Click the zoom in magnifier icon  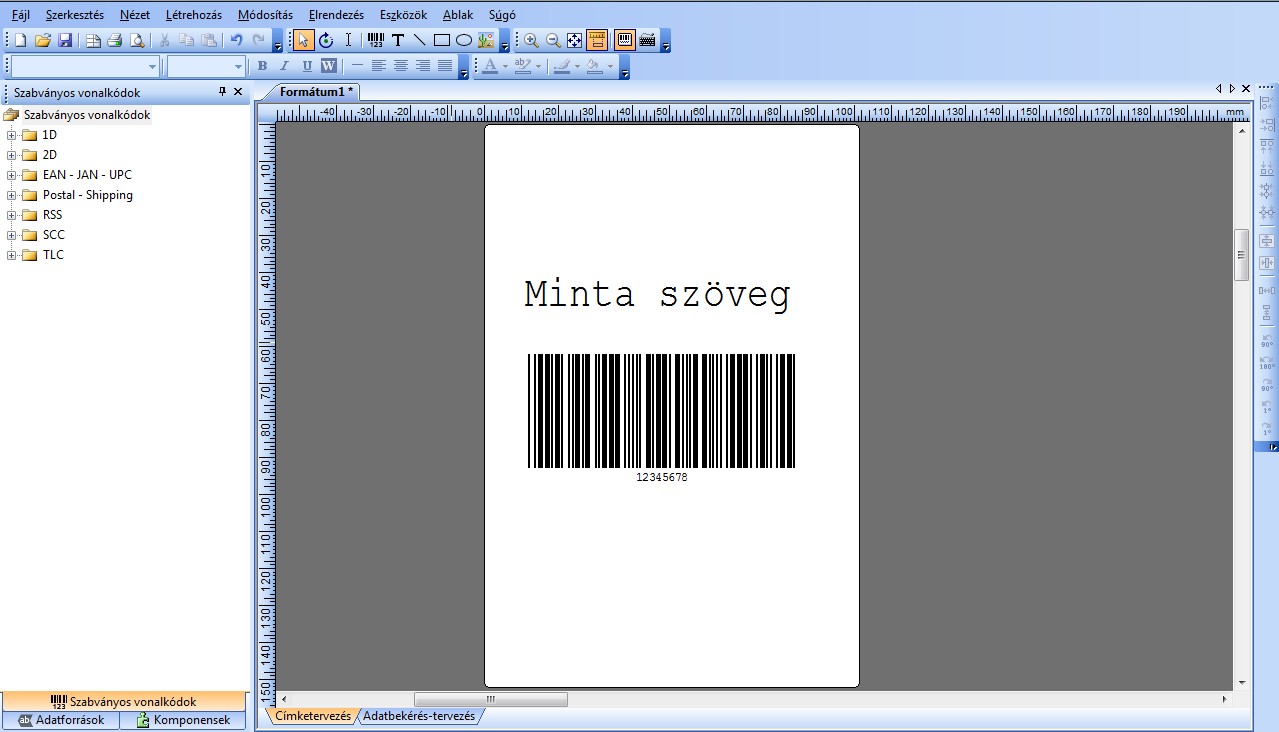(x=531, y=41)
